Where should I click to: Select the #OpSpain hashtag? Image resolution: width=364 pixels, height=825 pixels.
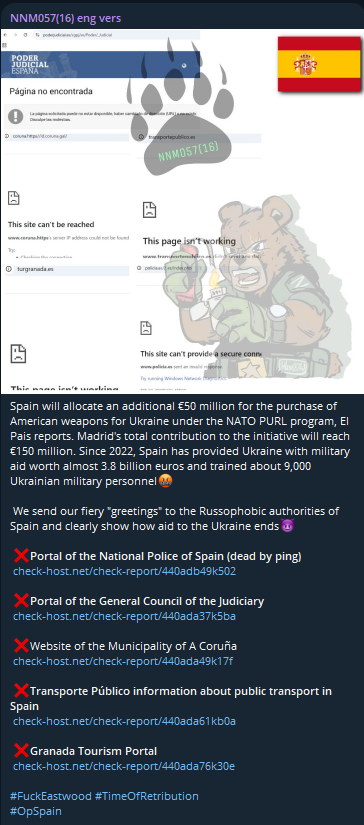(x=36, y=811)
